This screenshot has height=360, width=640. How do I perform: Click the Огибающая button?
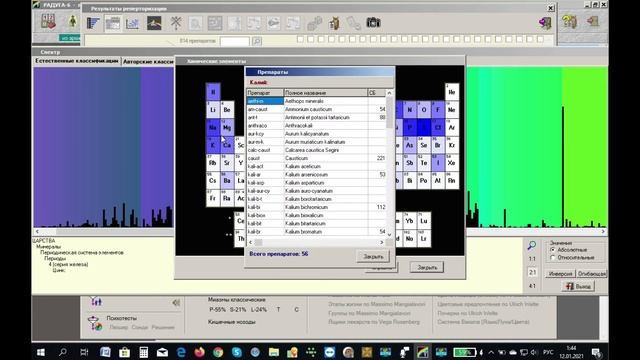(592, 273)
